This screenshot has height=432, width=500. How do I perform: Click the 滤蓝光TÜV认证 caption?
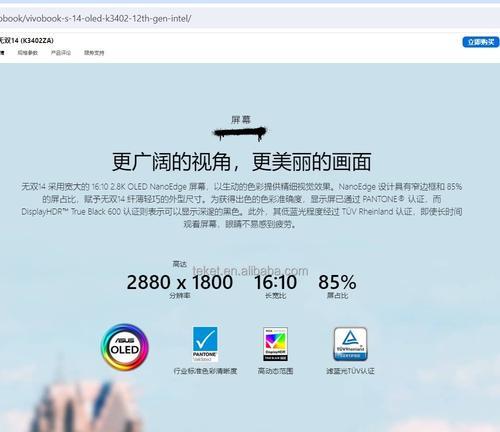[x=350, y=371]
